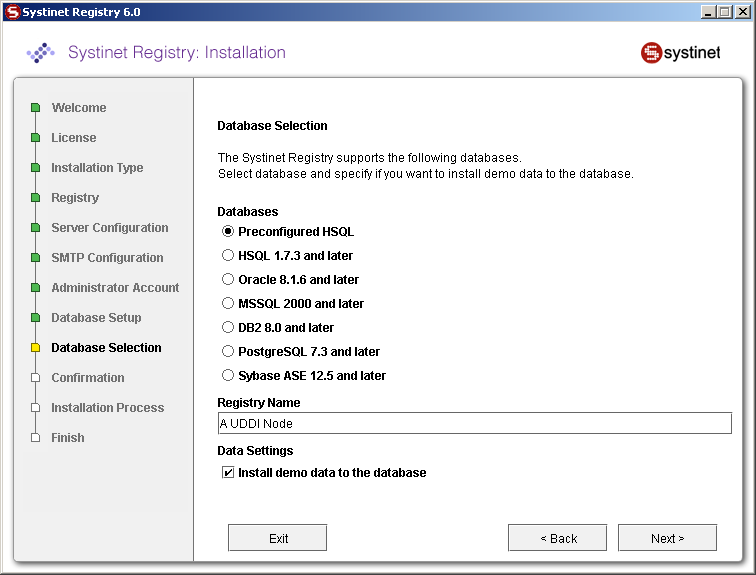This screenshot has width=756, height=575.
Task: Click the Systinet logo in header
Action: [680, 52]
